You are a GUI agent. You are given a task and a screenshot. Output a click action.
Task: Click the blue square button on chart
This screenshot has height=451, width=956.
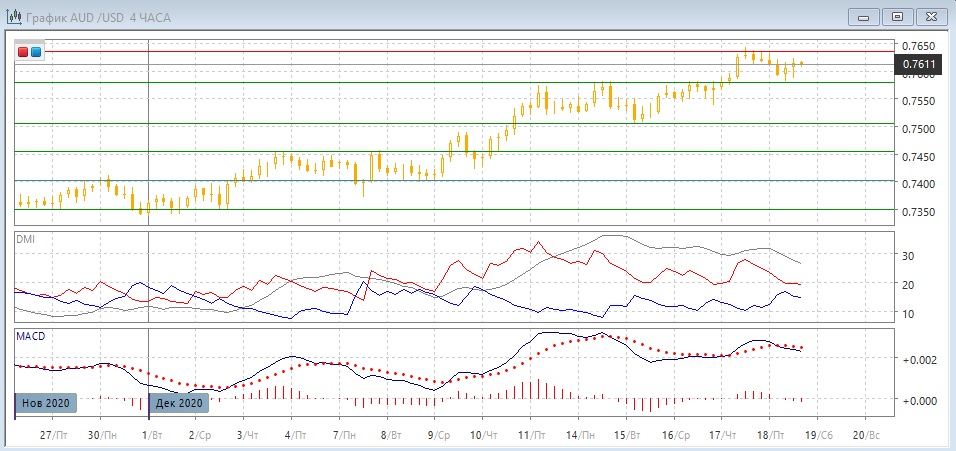point(37,51)
